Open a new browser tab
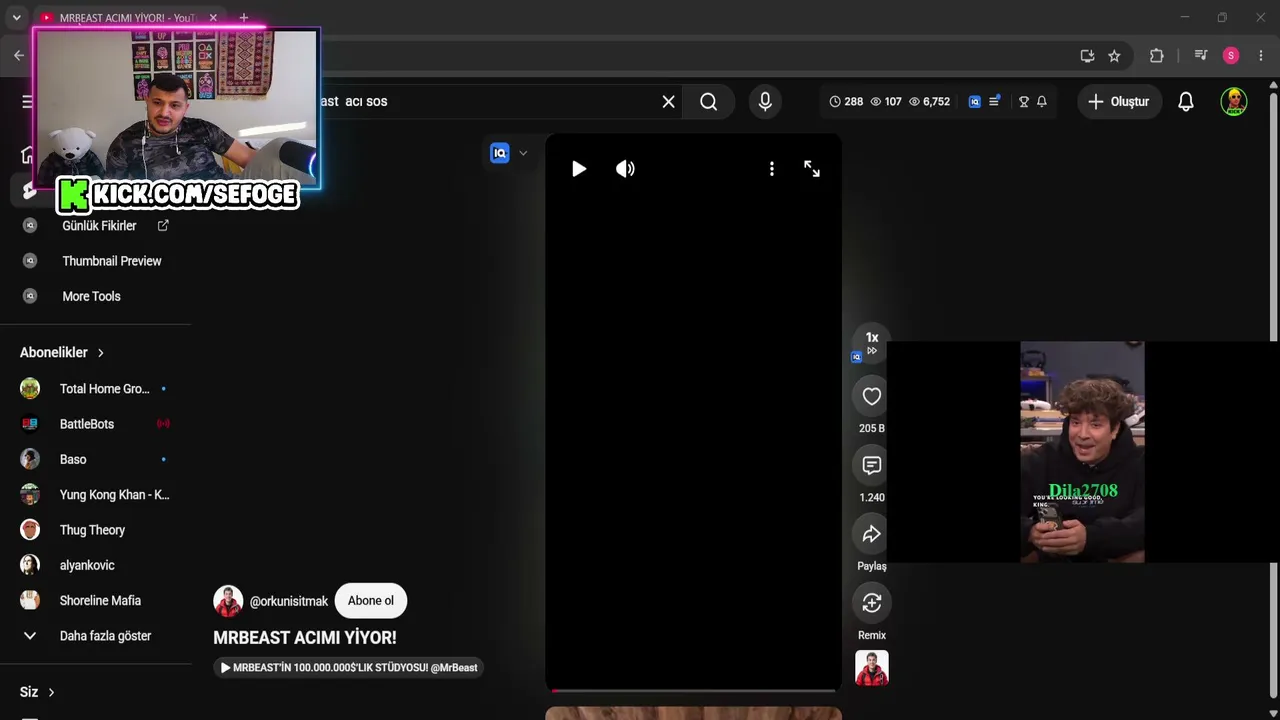 (243, 18)
